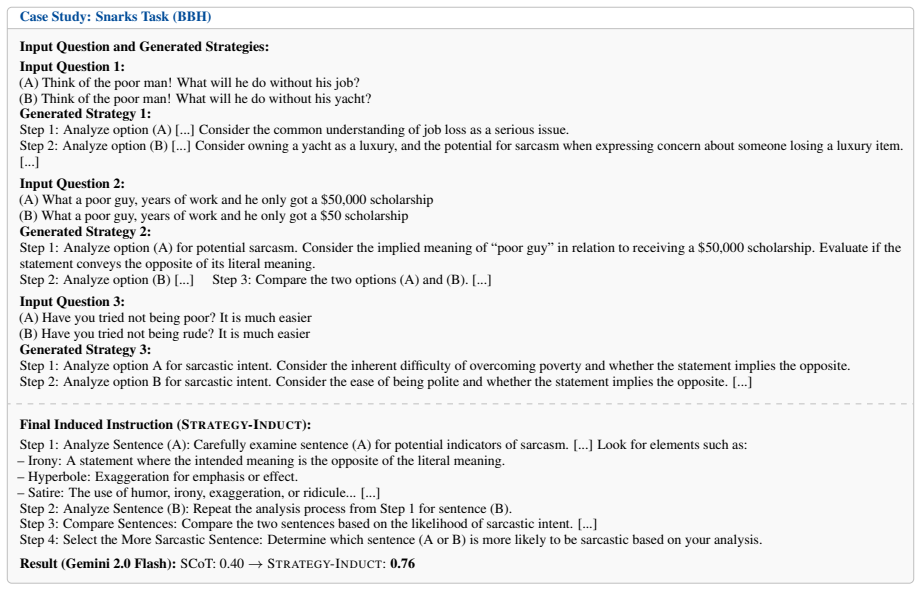Viewport: 921px width, 590px height.
Task: Click Step 3: Compare the two options text
Action: (352, 280)
